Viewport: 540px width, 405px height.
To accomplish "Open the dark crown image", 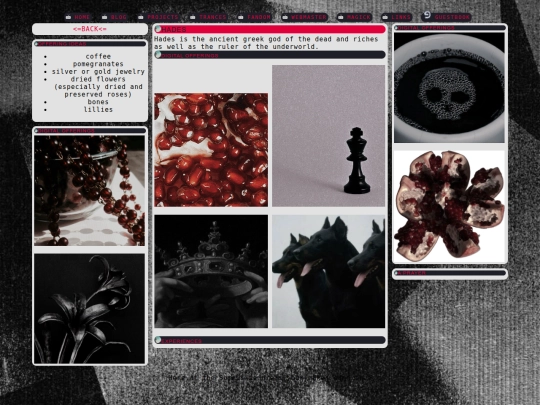I will pyautogui.click(x=211, y=271).
